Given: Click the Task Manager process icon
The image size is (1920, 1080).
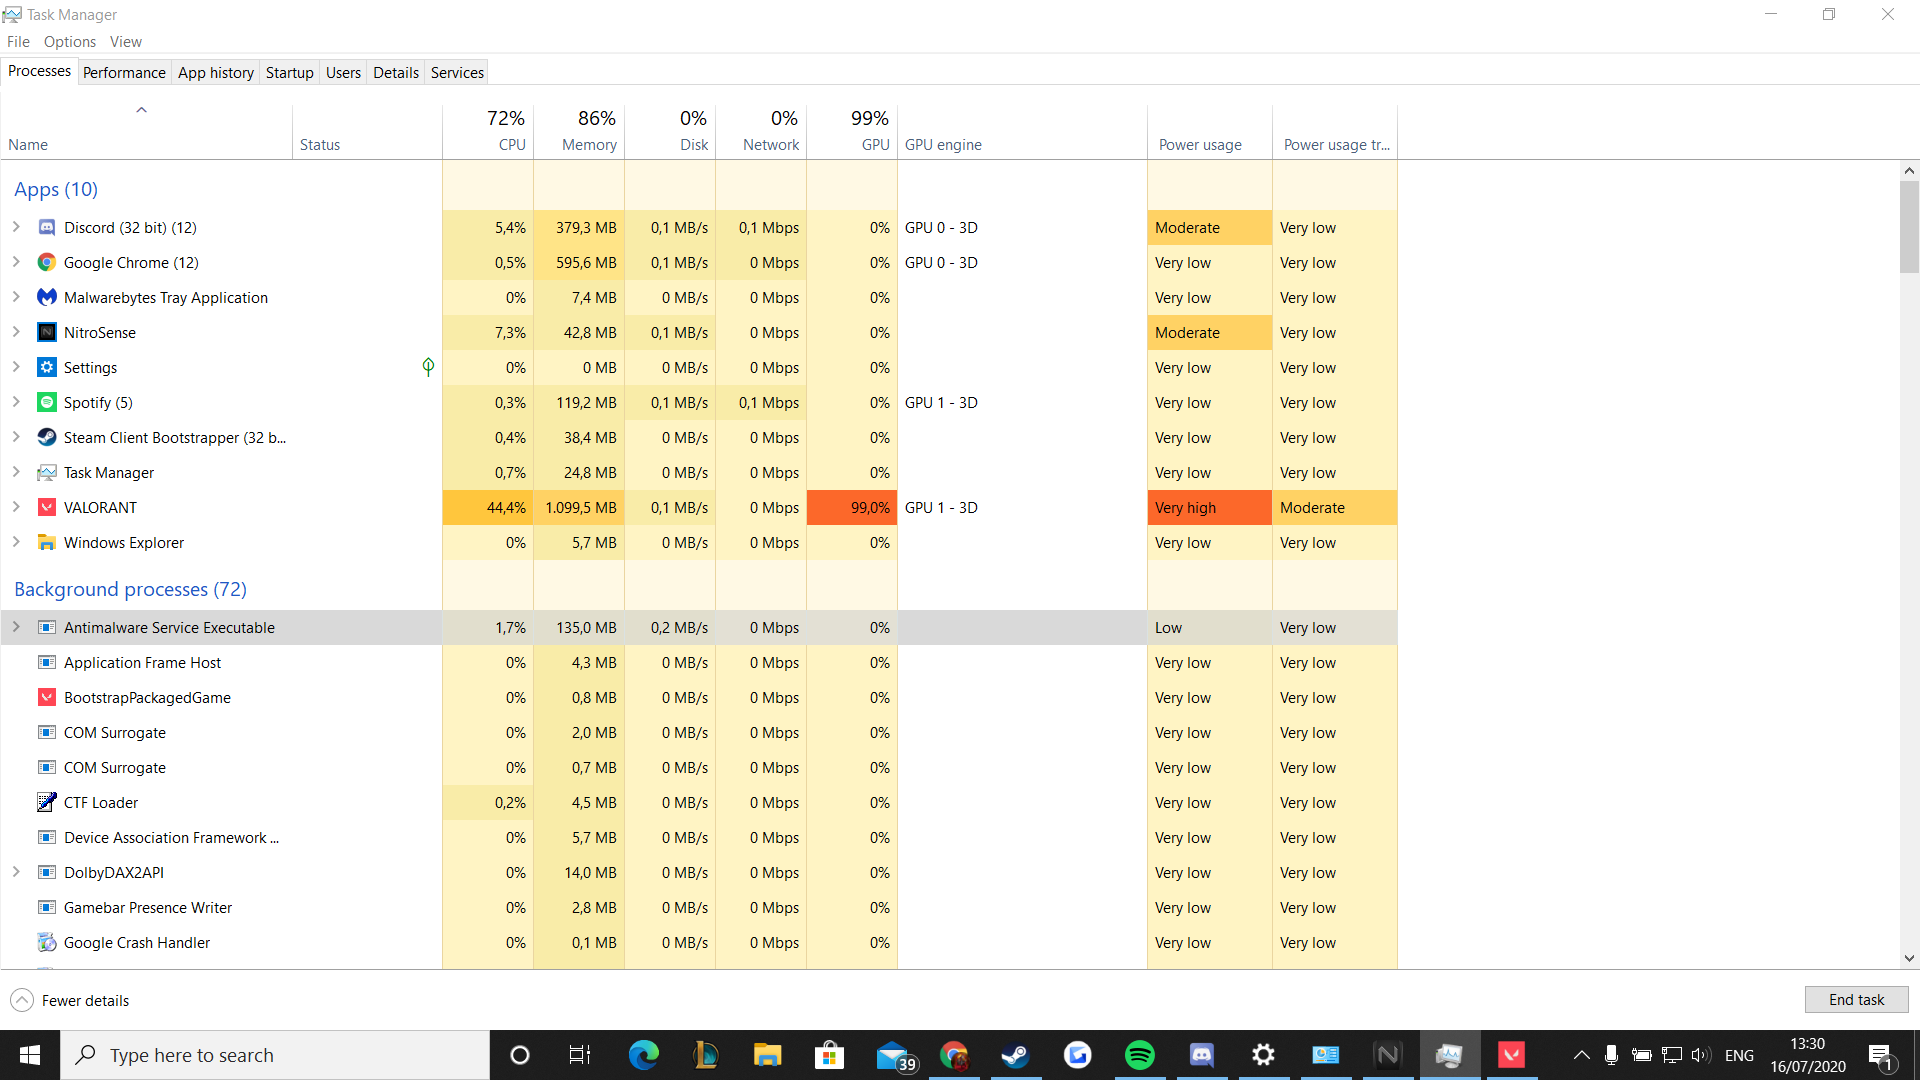Looking at the screenshot, I should (x=47, y=473).
